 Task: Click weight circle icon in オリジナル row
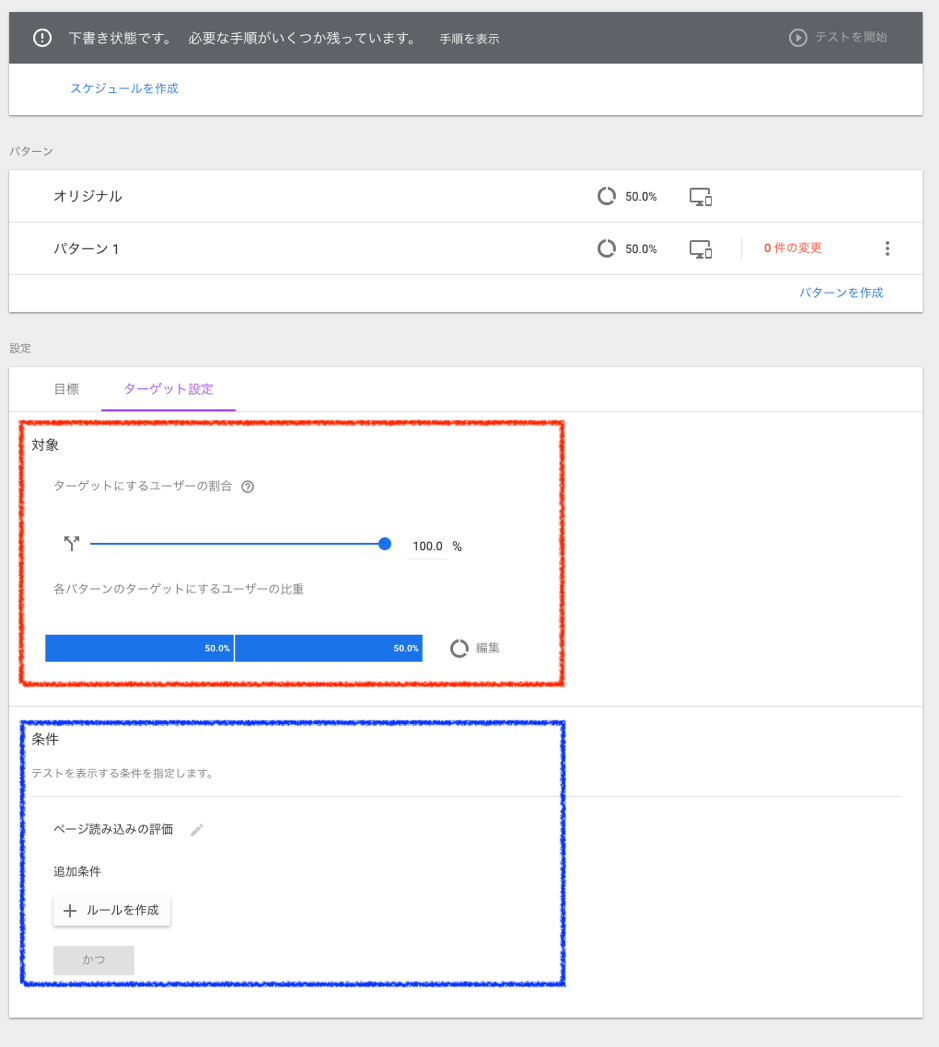click(606, 196)
